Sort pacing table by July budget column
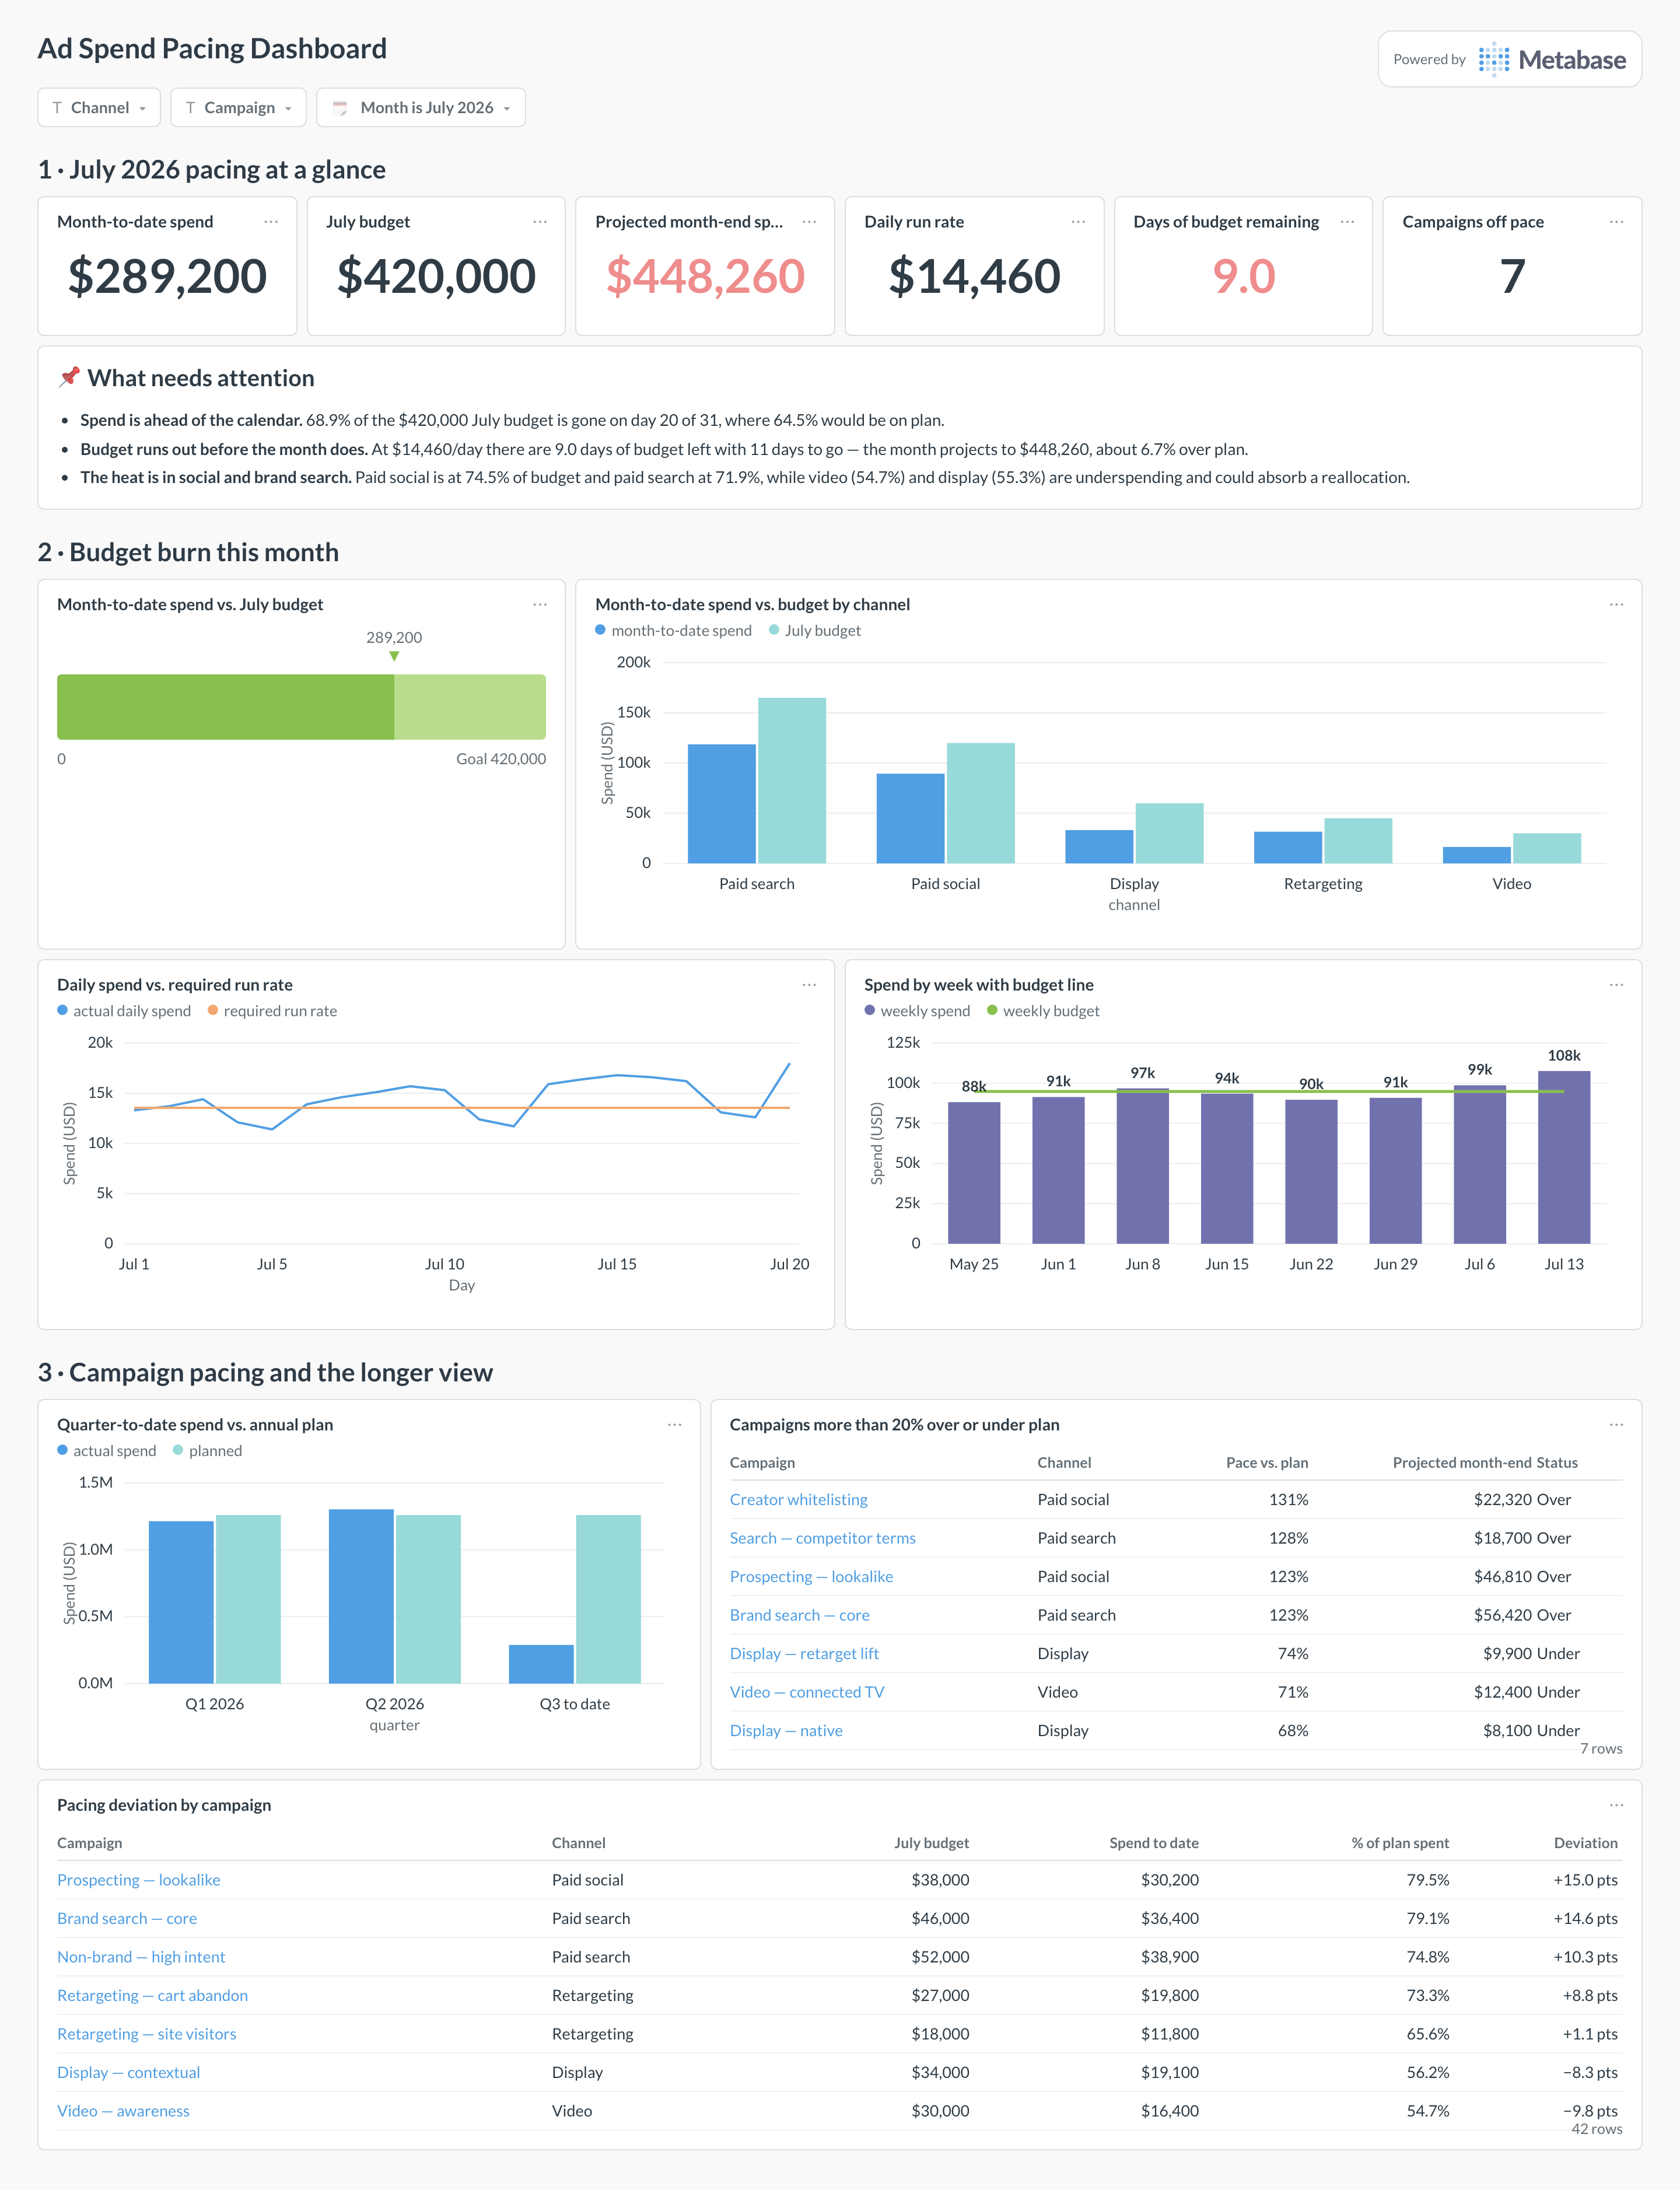 click(931, 1843)
